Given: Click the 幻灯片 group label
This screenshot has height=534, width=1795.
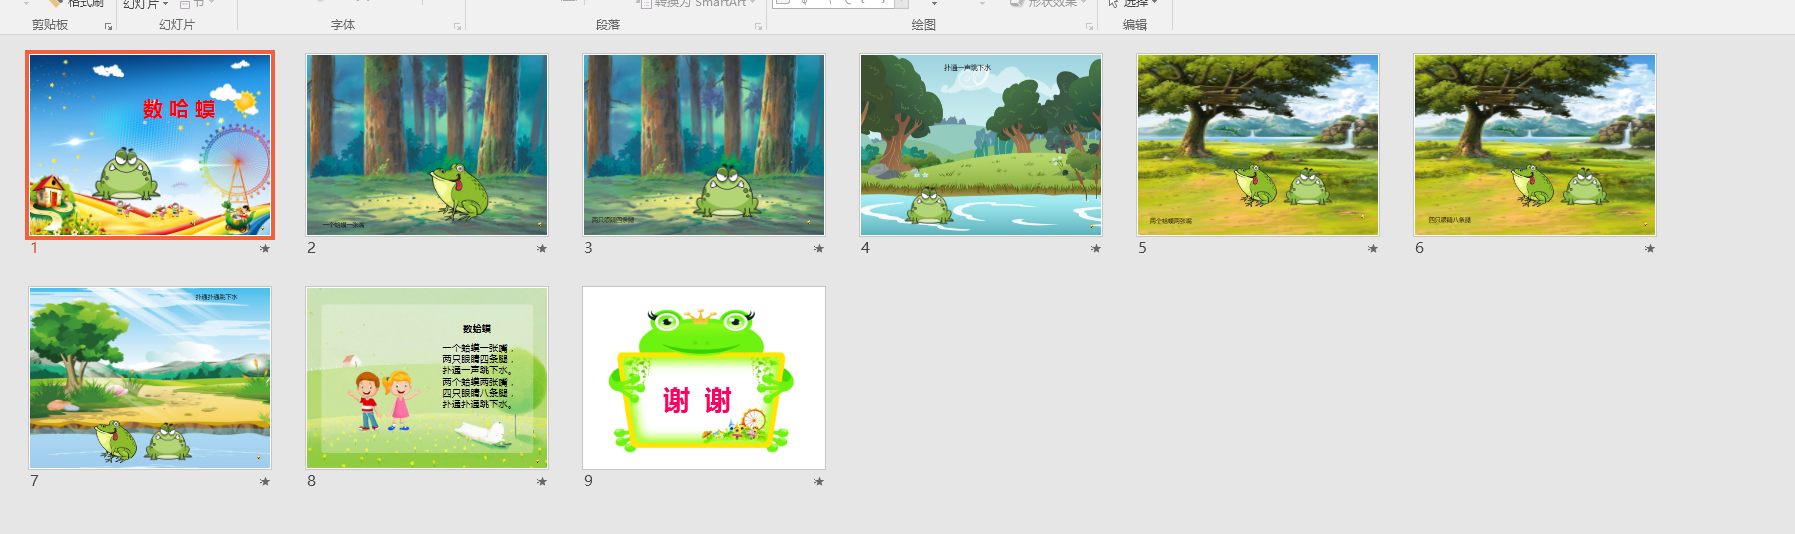Looking at the screenshot, I should pyautogui.click(x=177, y=25).
